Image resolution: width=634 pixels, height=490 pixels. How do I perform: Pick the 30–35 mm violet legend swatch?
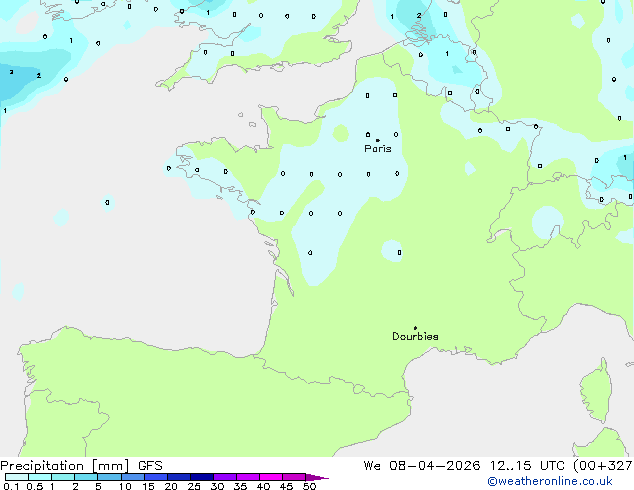225,477
